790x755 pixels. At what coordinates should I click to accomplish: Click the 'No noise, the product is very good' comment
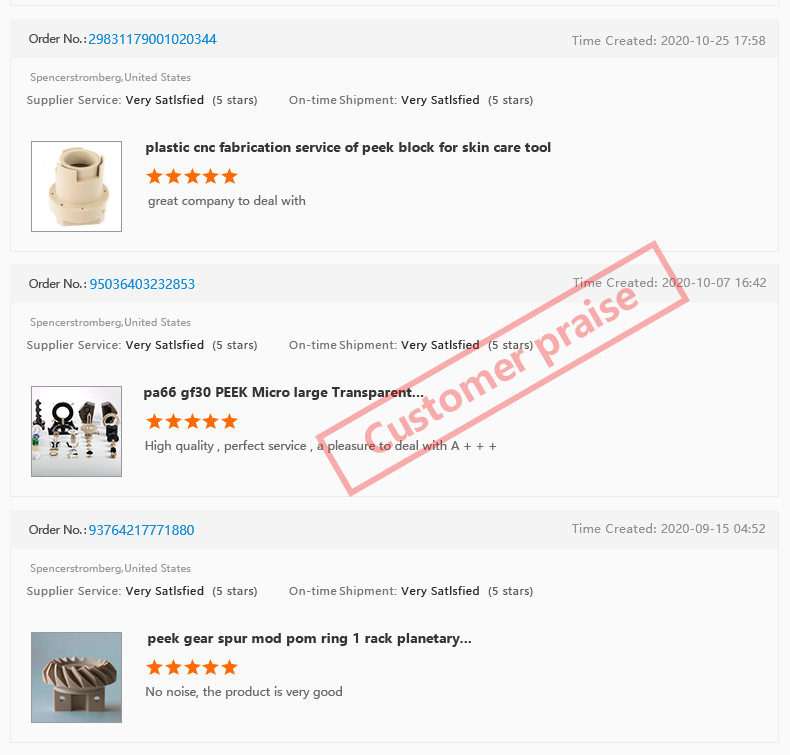point(244,692)
